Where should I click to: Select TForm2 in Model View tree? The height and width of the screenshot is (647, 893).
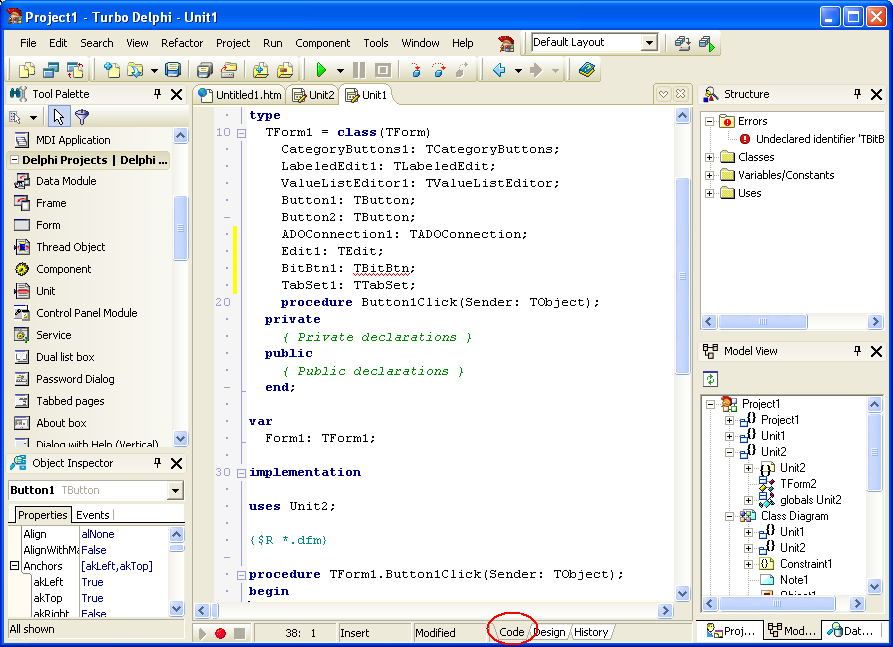tap(798, 484)
